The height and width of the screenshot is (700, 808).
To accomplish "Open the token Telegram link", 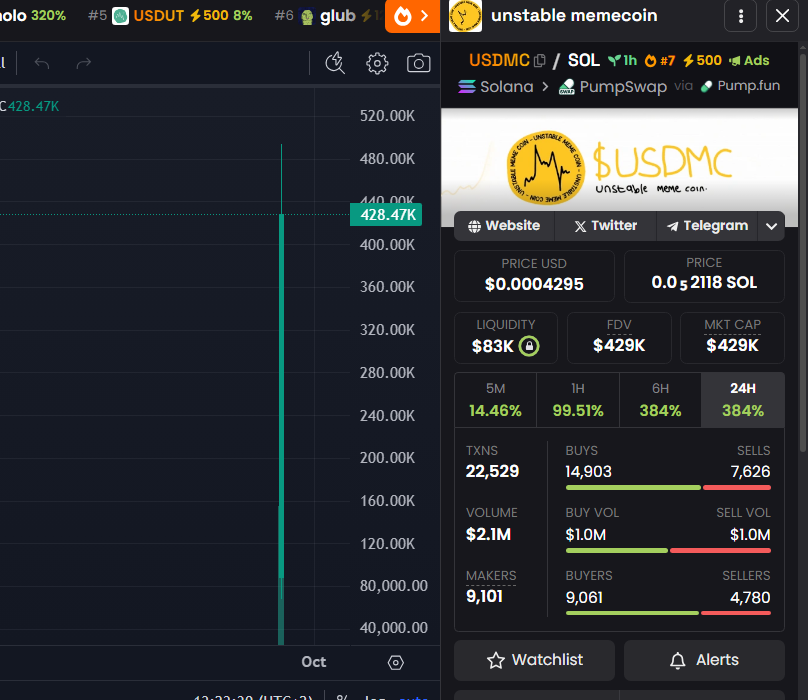I will (x=708, y=226).
